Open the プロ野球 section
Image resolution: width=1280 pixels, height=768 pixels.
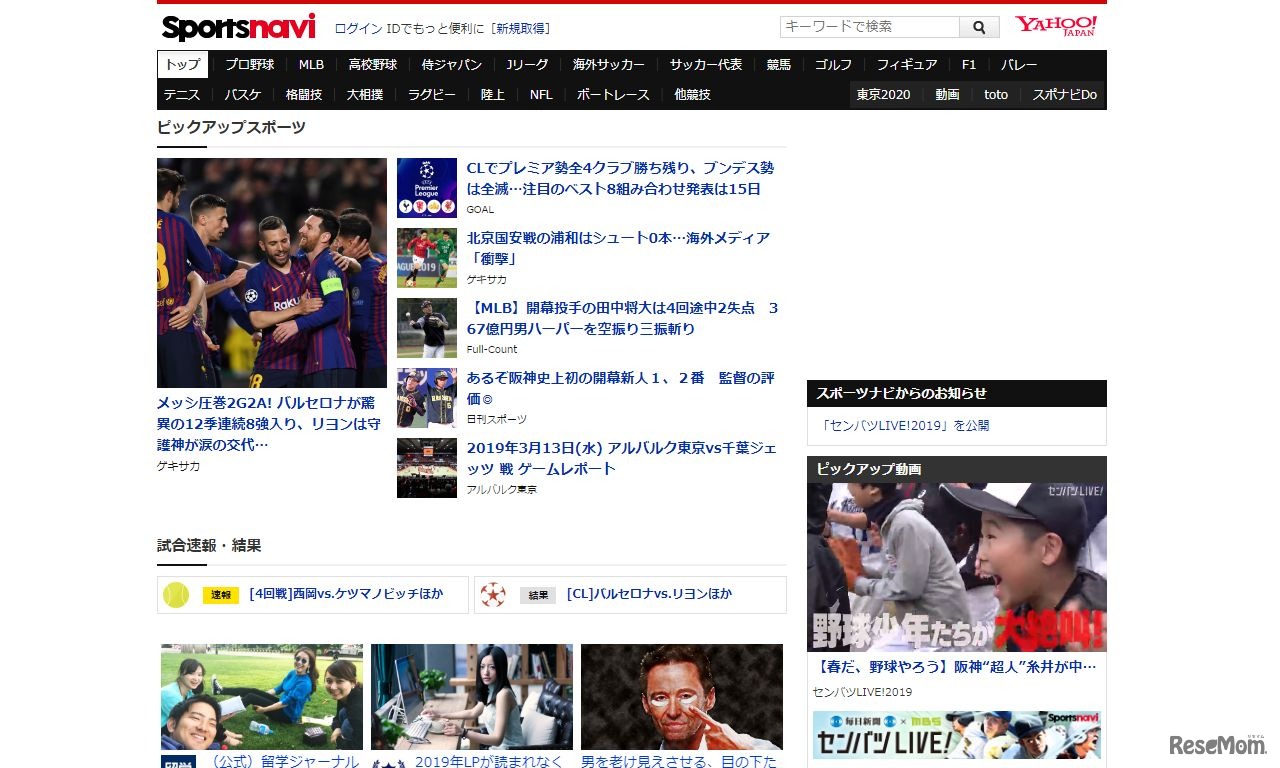tap(249, 64)
